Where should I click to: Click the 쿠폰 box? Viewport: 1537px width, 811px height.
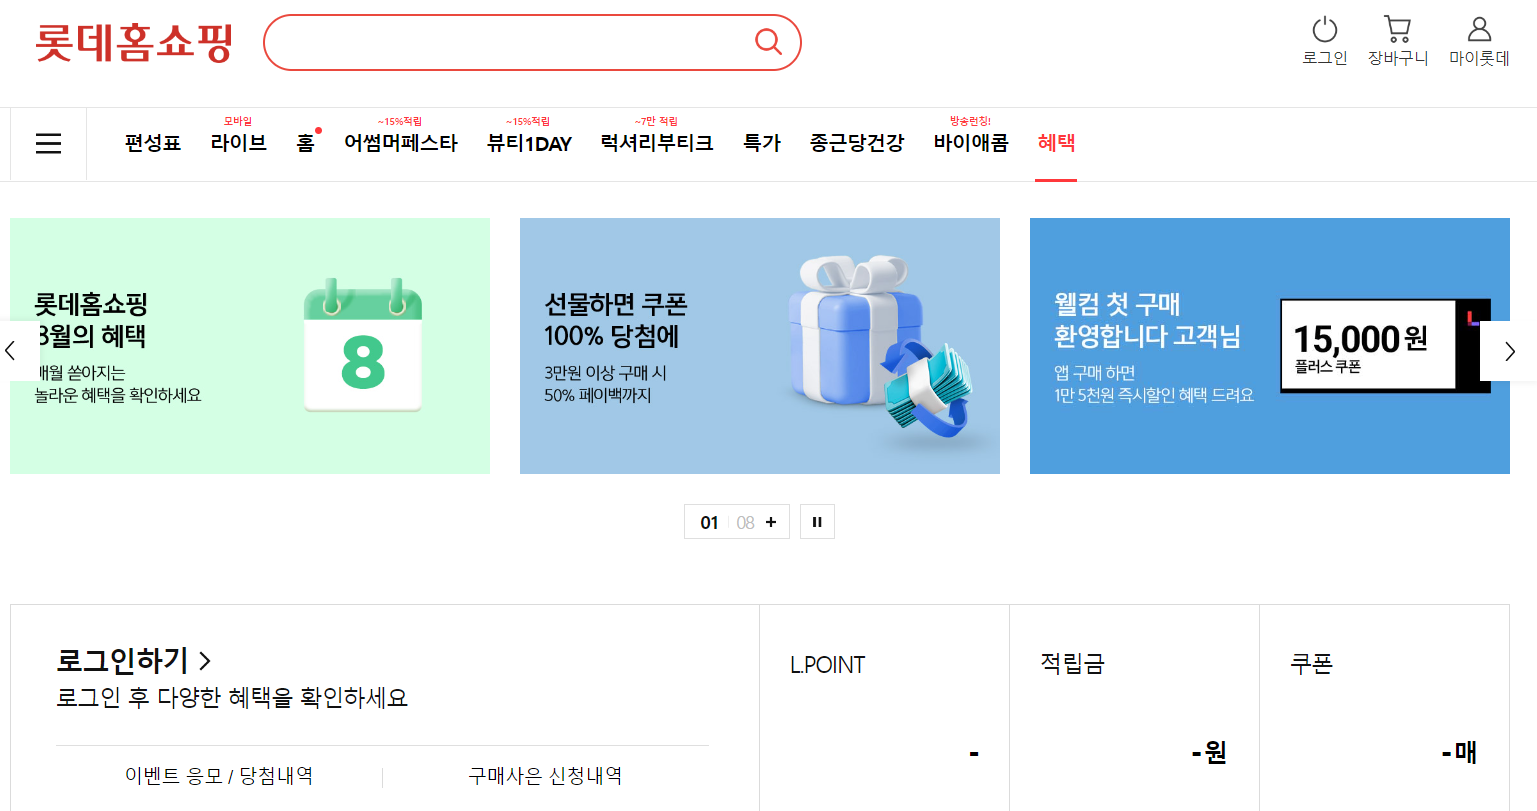point(1385,708)
